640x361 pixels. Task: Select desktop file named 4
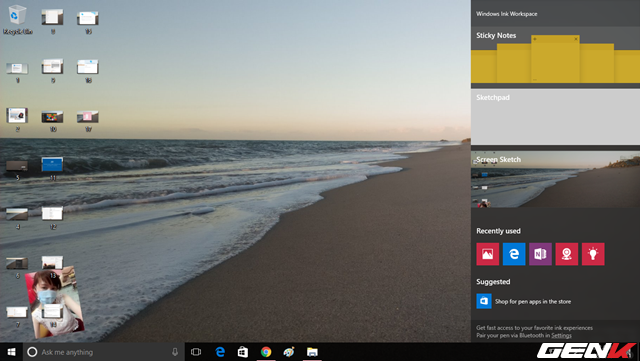(17, 218)
